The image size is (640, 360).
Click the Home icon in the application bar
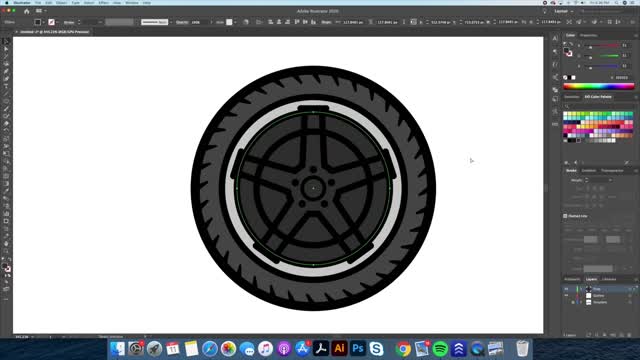(x=27, y=11)
